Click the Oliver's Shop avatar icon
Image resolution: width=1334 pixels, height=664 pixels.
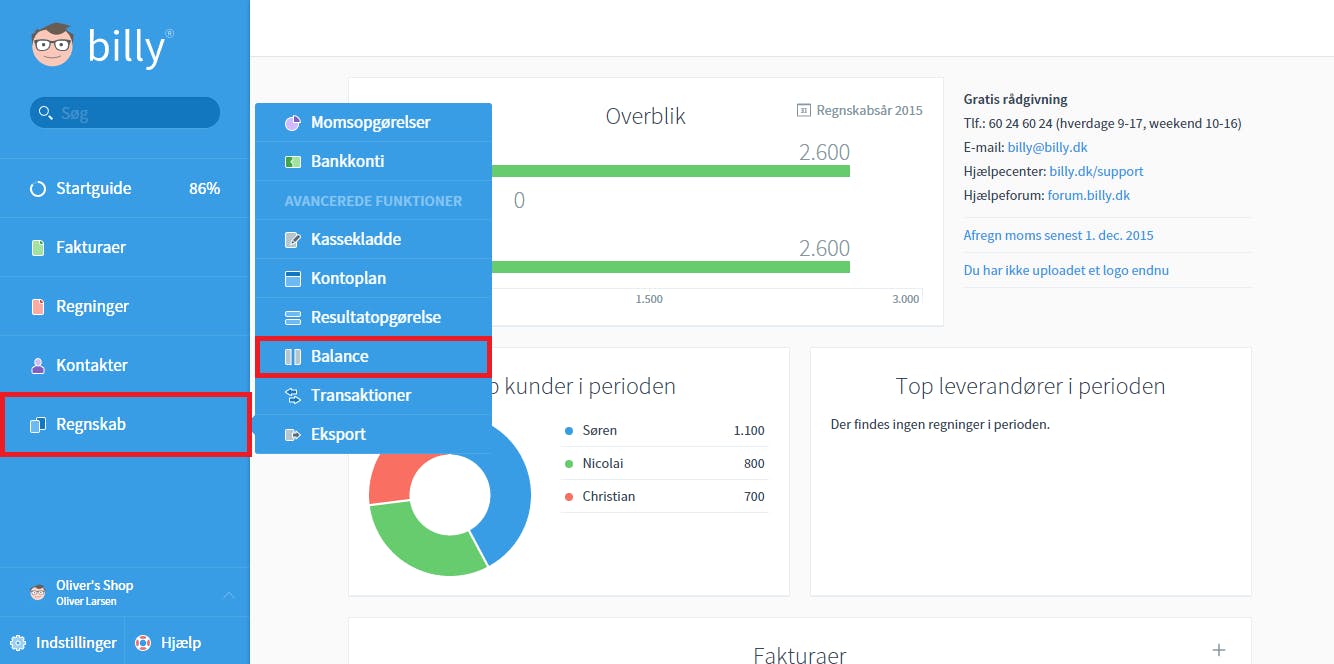[38, 593]
